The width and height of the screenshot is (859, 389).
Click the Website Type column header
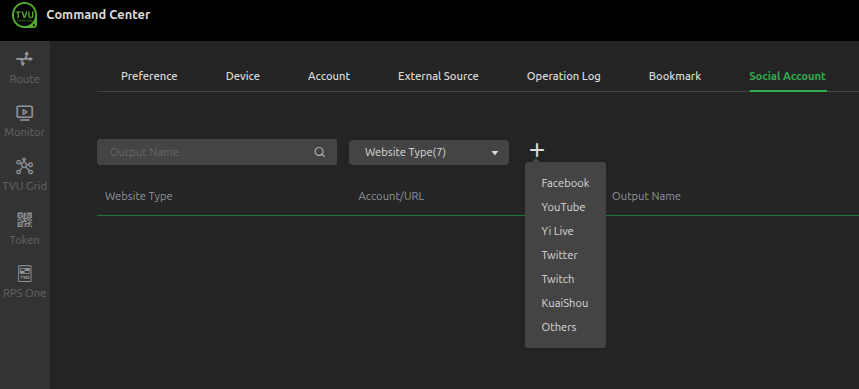[x=139, y=196]
